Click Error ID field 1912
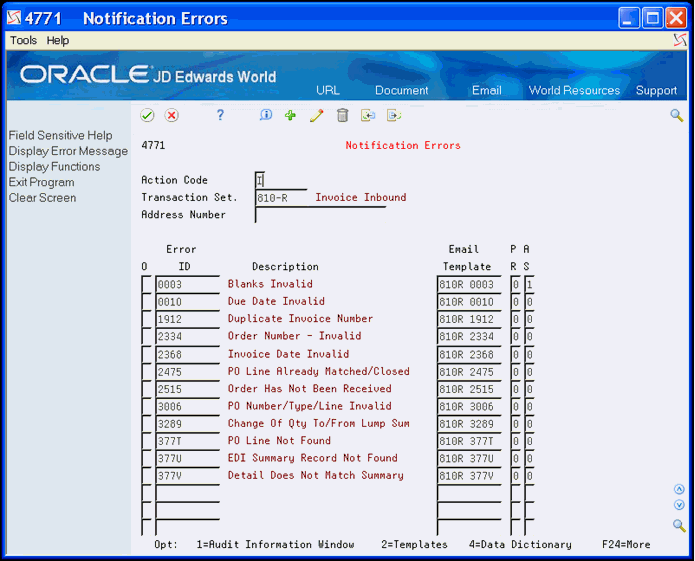The image size is (695, 561). coord(187,319)
